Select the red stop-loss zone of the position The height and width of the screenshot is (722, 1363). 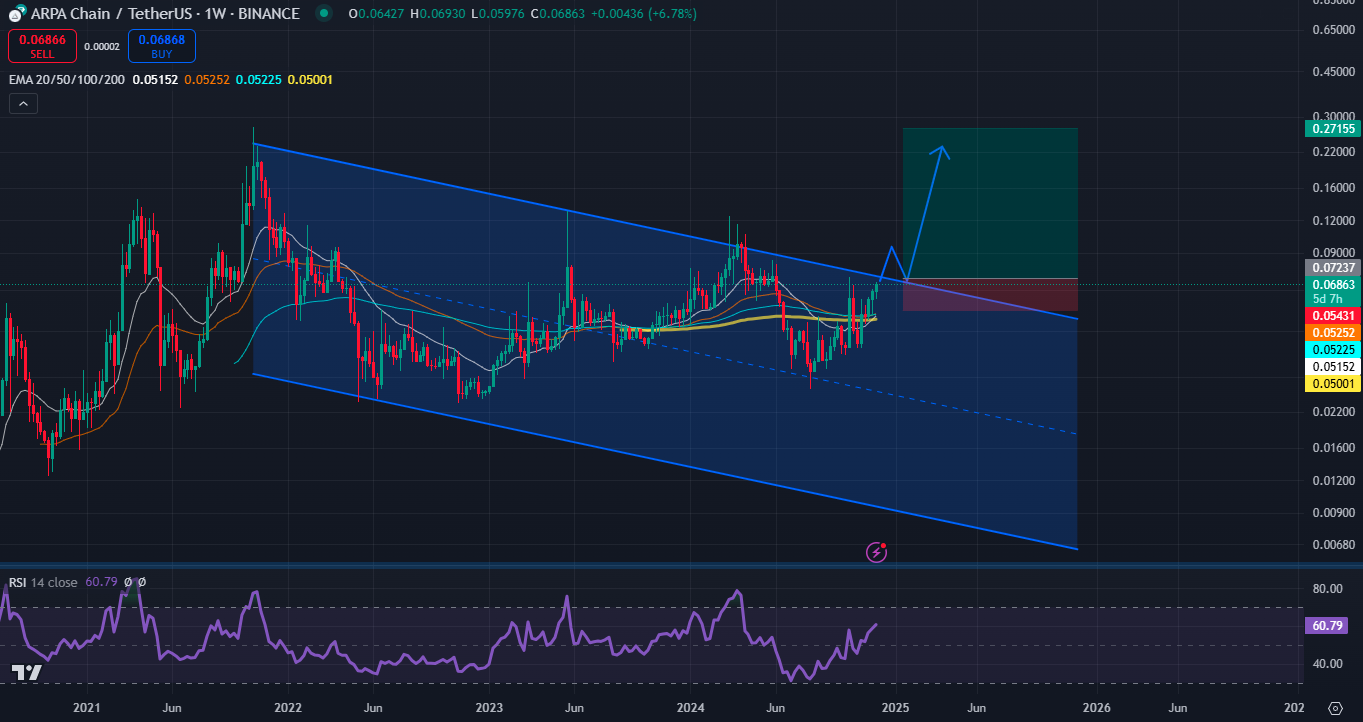tap(990, 295)
